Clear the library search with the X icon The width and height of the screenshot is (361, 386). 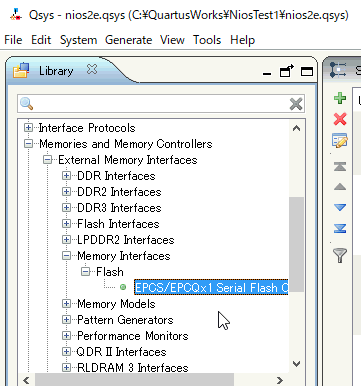[296, 104]
